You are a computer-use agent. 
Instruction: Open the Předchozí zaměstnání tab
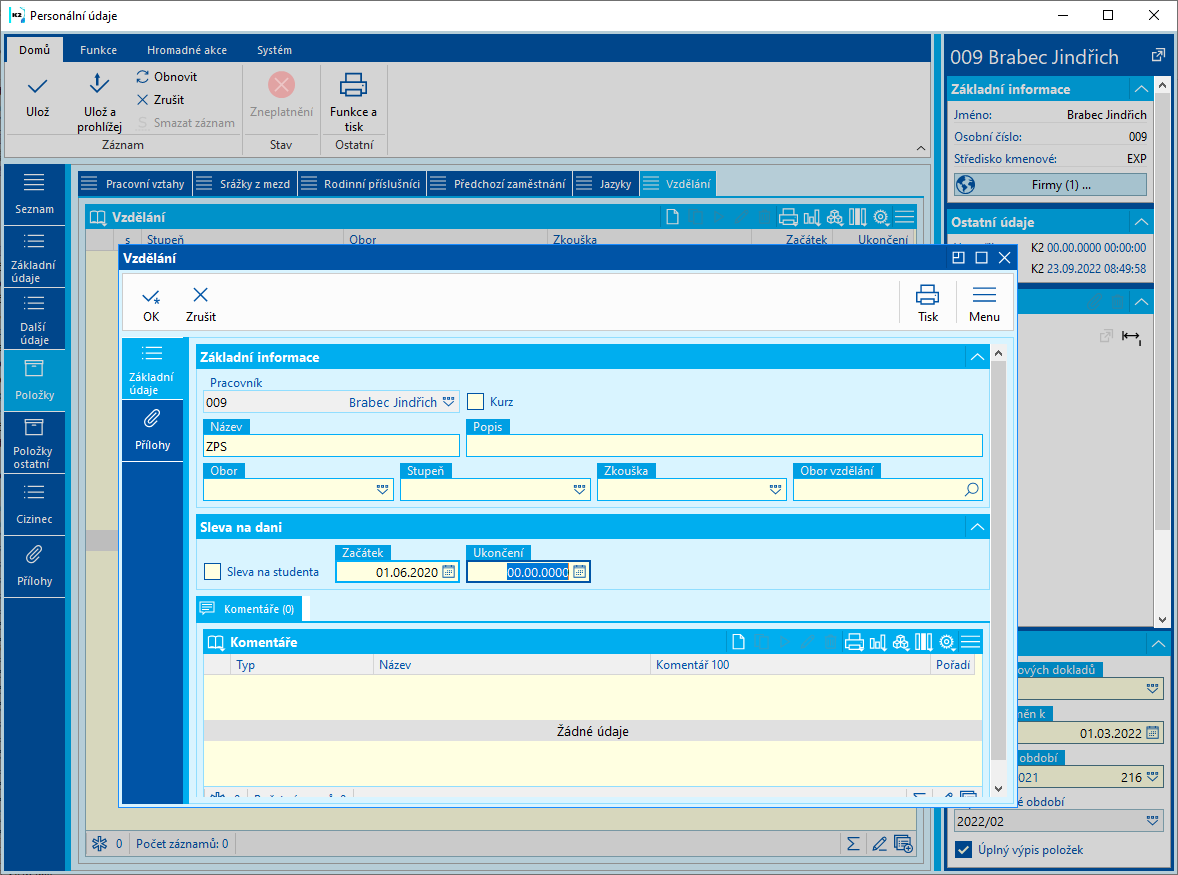point(500,184)
